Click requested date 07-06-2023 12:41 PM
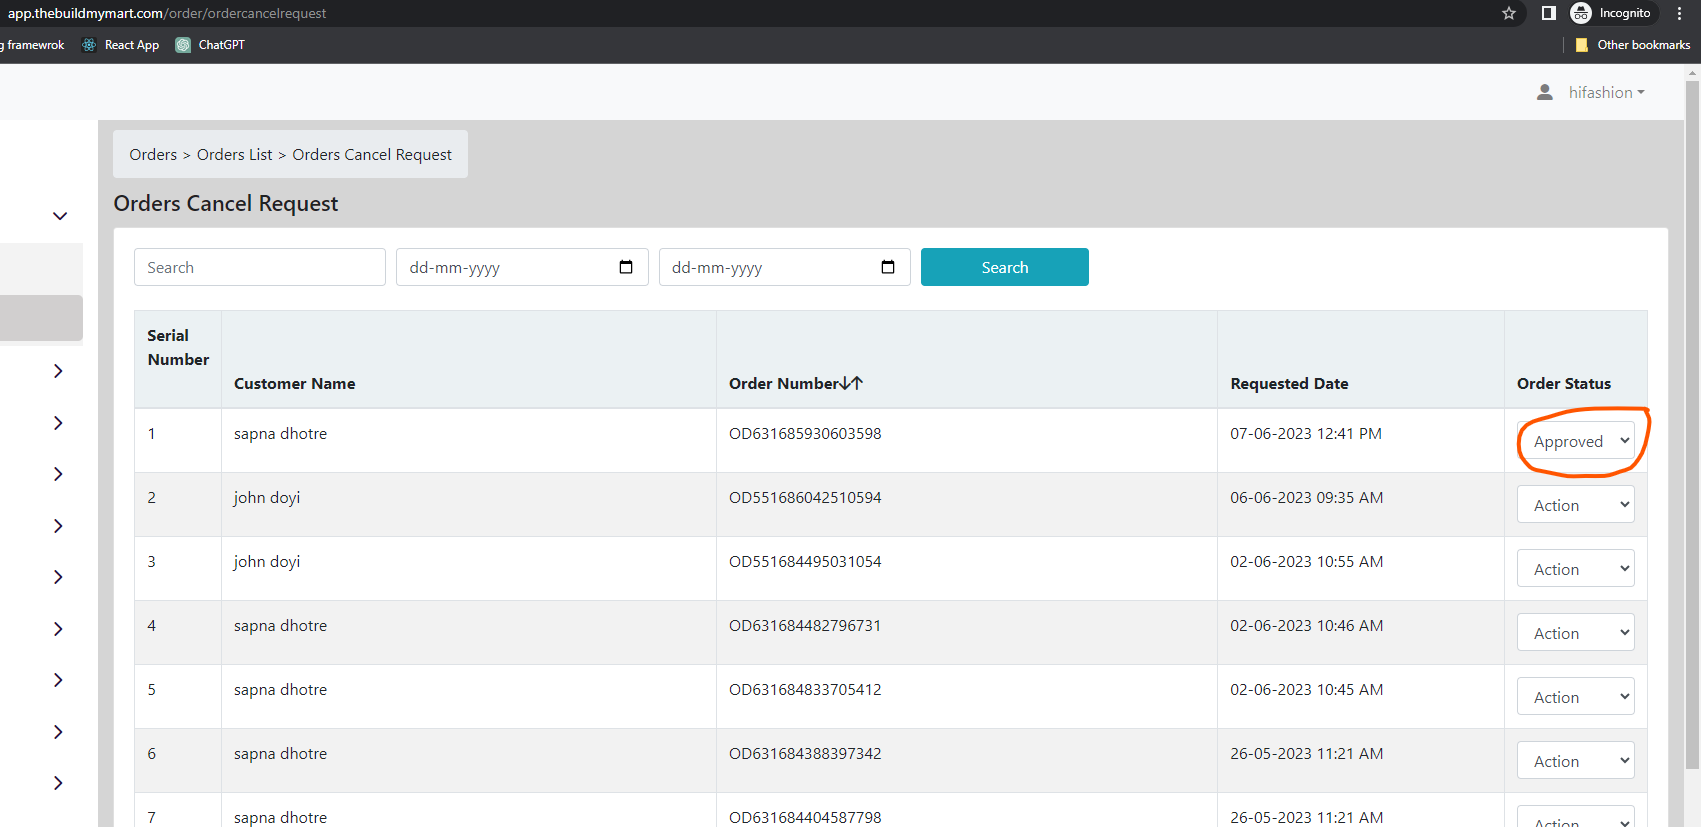The width and height of the screenshot is (1701, 827). [1306, 433]
